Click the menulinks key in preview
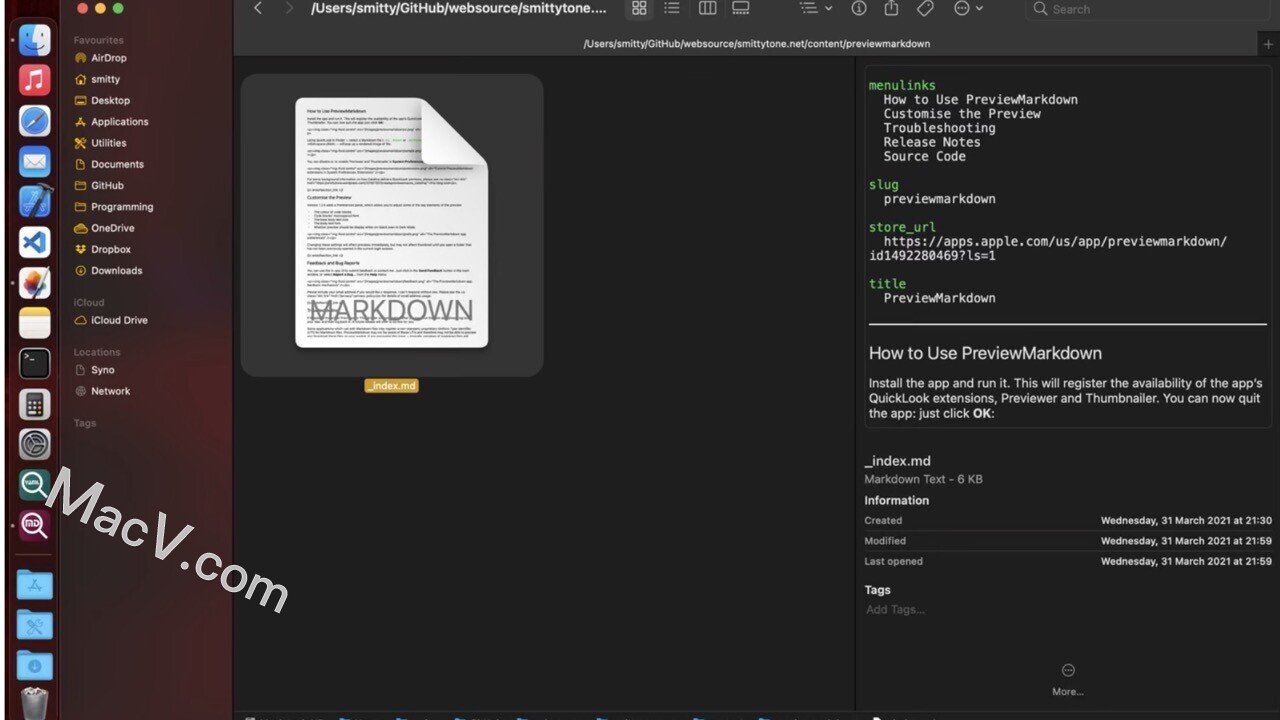This screenshot has height=720, width=1280. (x=902, y=85)
